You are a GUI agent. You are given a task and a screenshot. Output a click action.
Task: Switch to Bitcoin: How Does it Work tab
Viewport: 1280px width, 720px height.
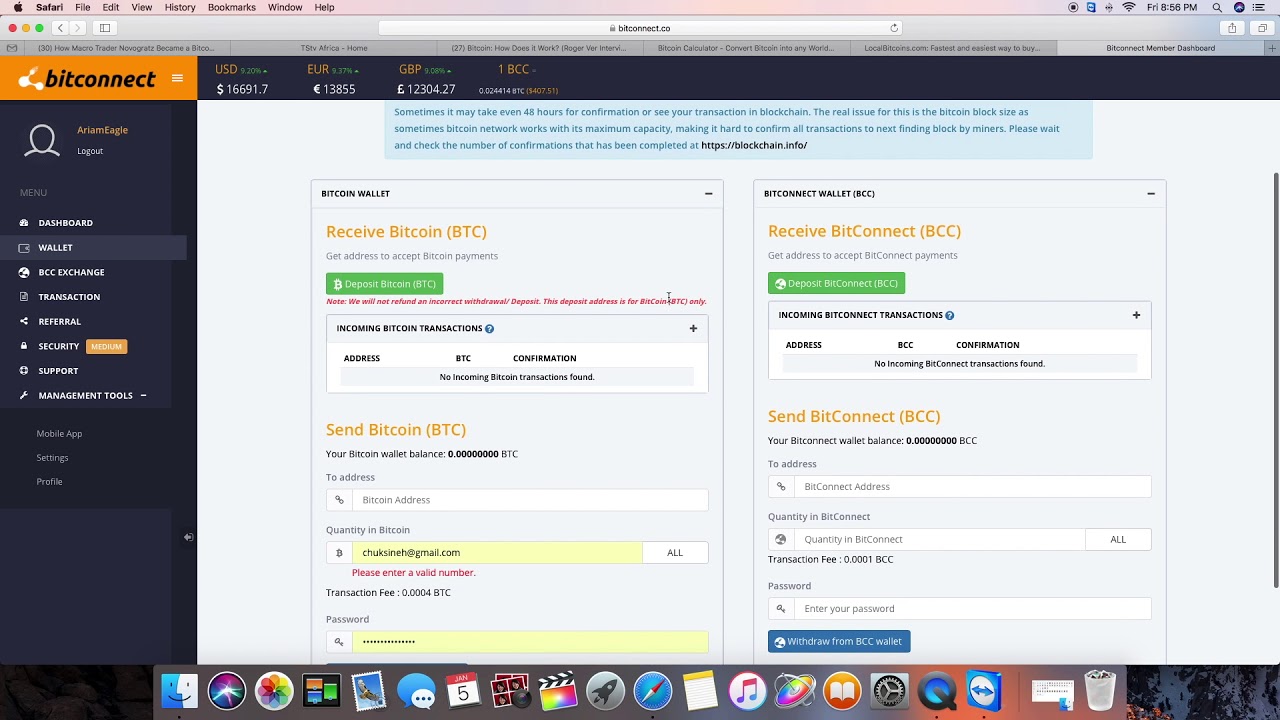pyautogui.click(x=540, y=48)
